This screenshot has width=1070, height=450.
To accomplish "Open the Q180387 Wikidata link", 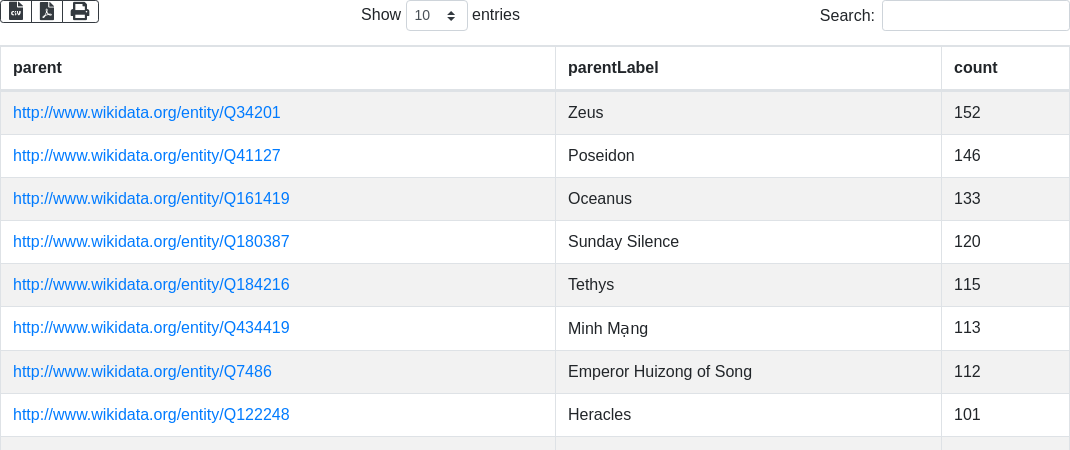I will (151, 242).
